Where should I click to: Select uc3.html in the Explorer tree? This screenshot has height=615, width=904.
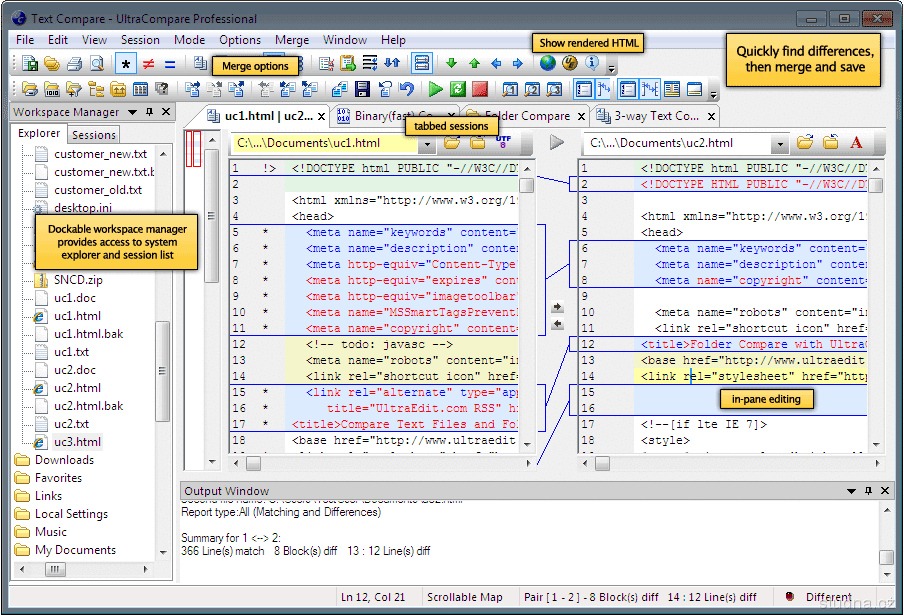77,442
